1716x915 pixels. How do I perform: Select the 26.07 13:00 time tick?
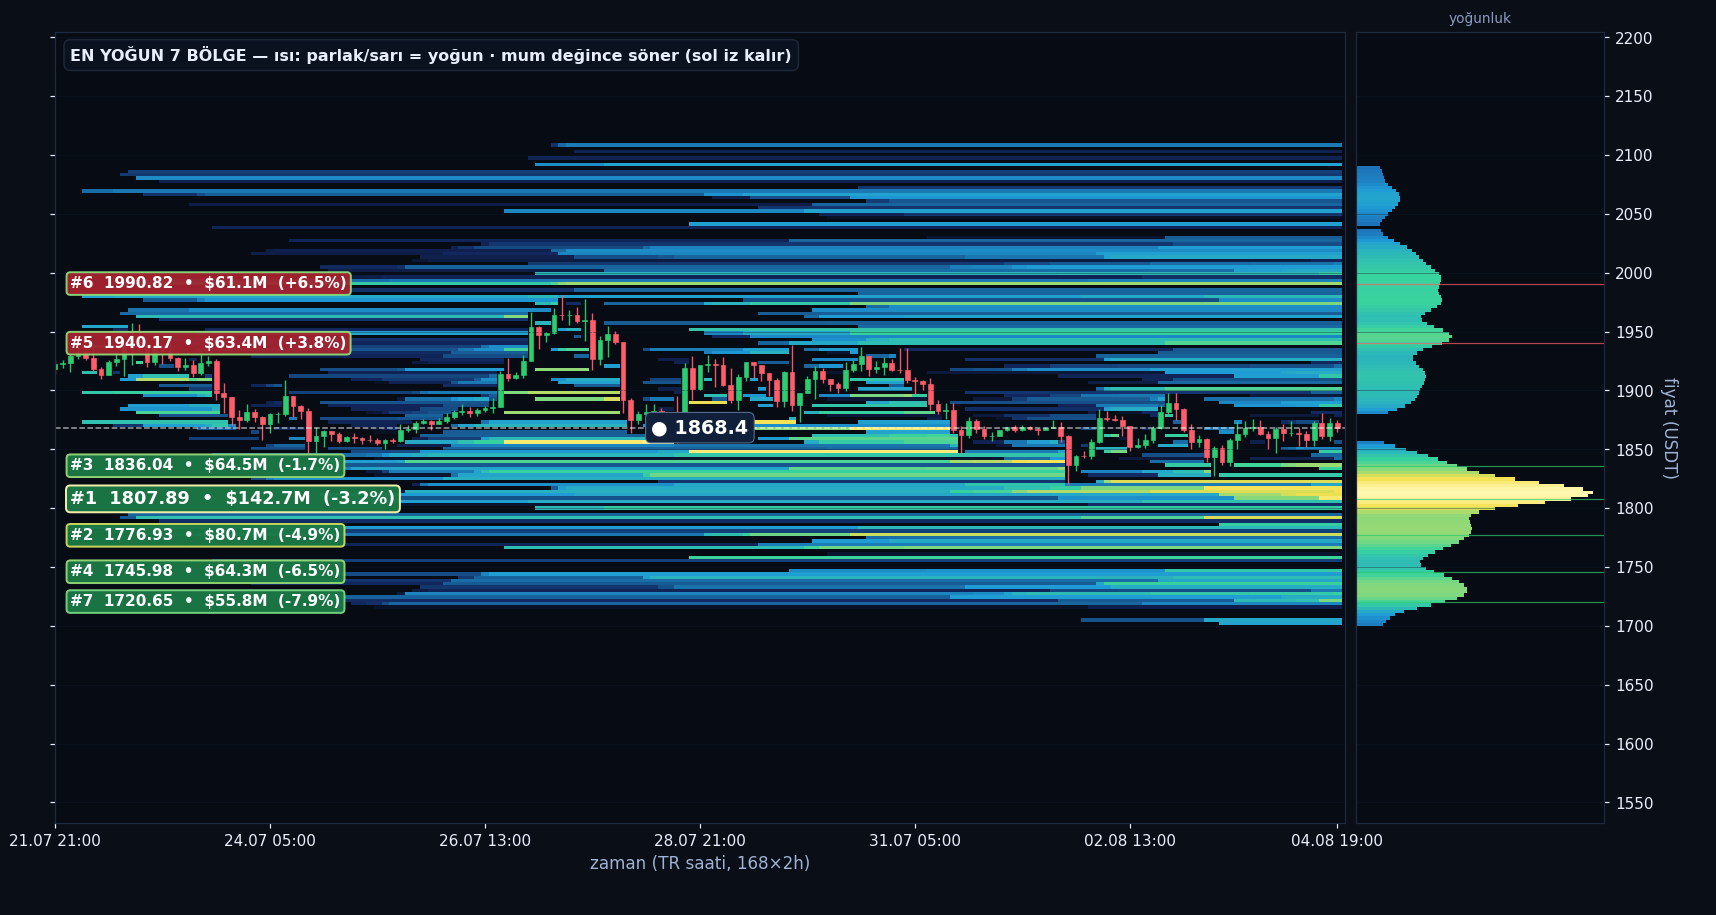pos(485,841)
